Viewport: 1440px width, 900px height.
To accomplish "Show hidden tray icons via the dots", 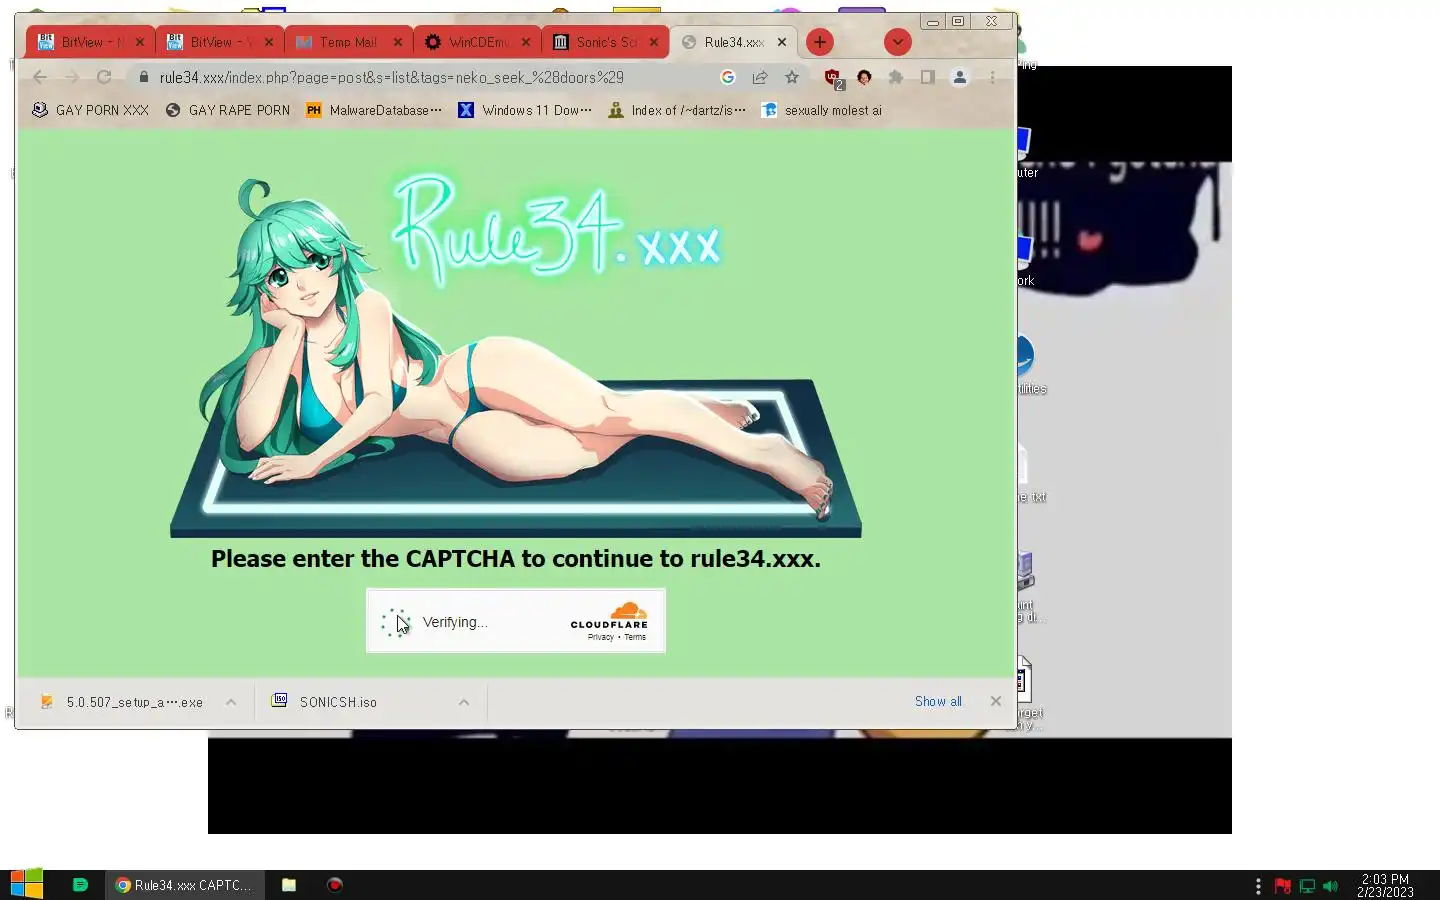I will (1258, 886).
